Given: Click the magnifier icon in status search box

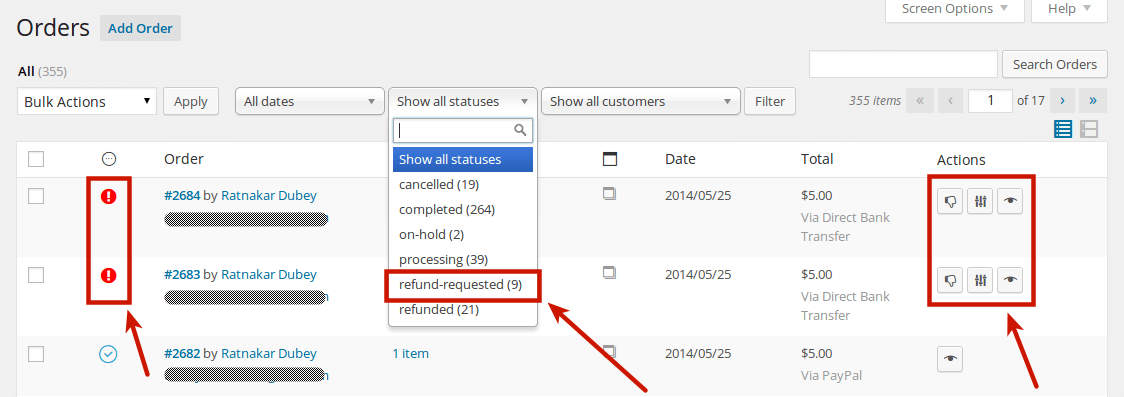Looking at the screenshot, I should (520, 130).
